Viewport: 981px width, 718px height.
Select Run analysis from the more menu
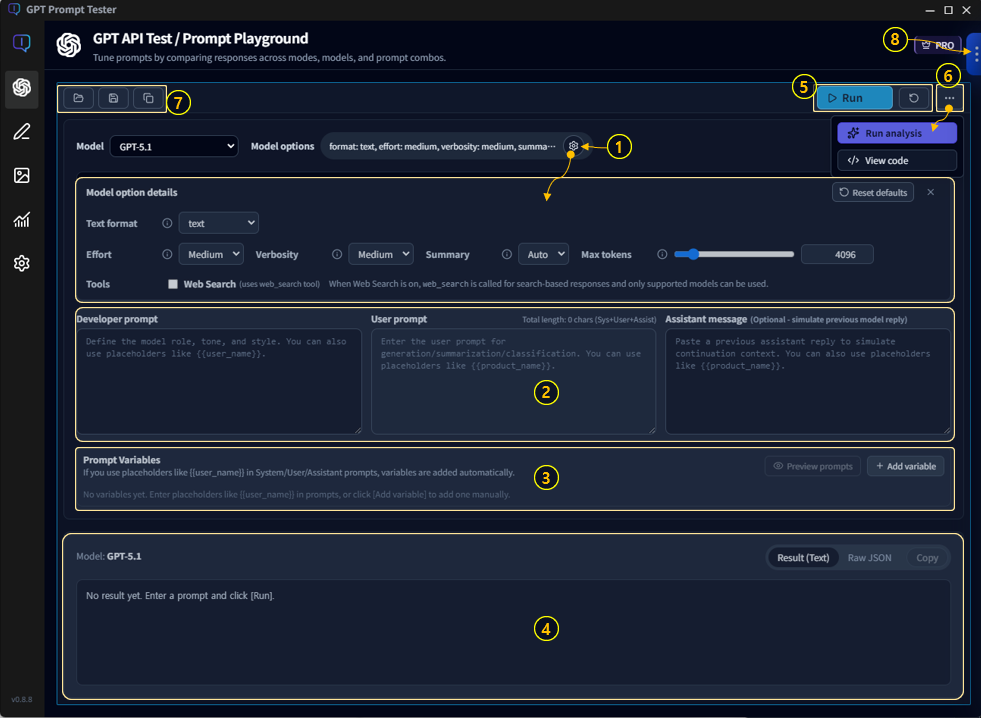tap(896, 132)
